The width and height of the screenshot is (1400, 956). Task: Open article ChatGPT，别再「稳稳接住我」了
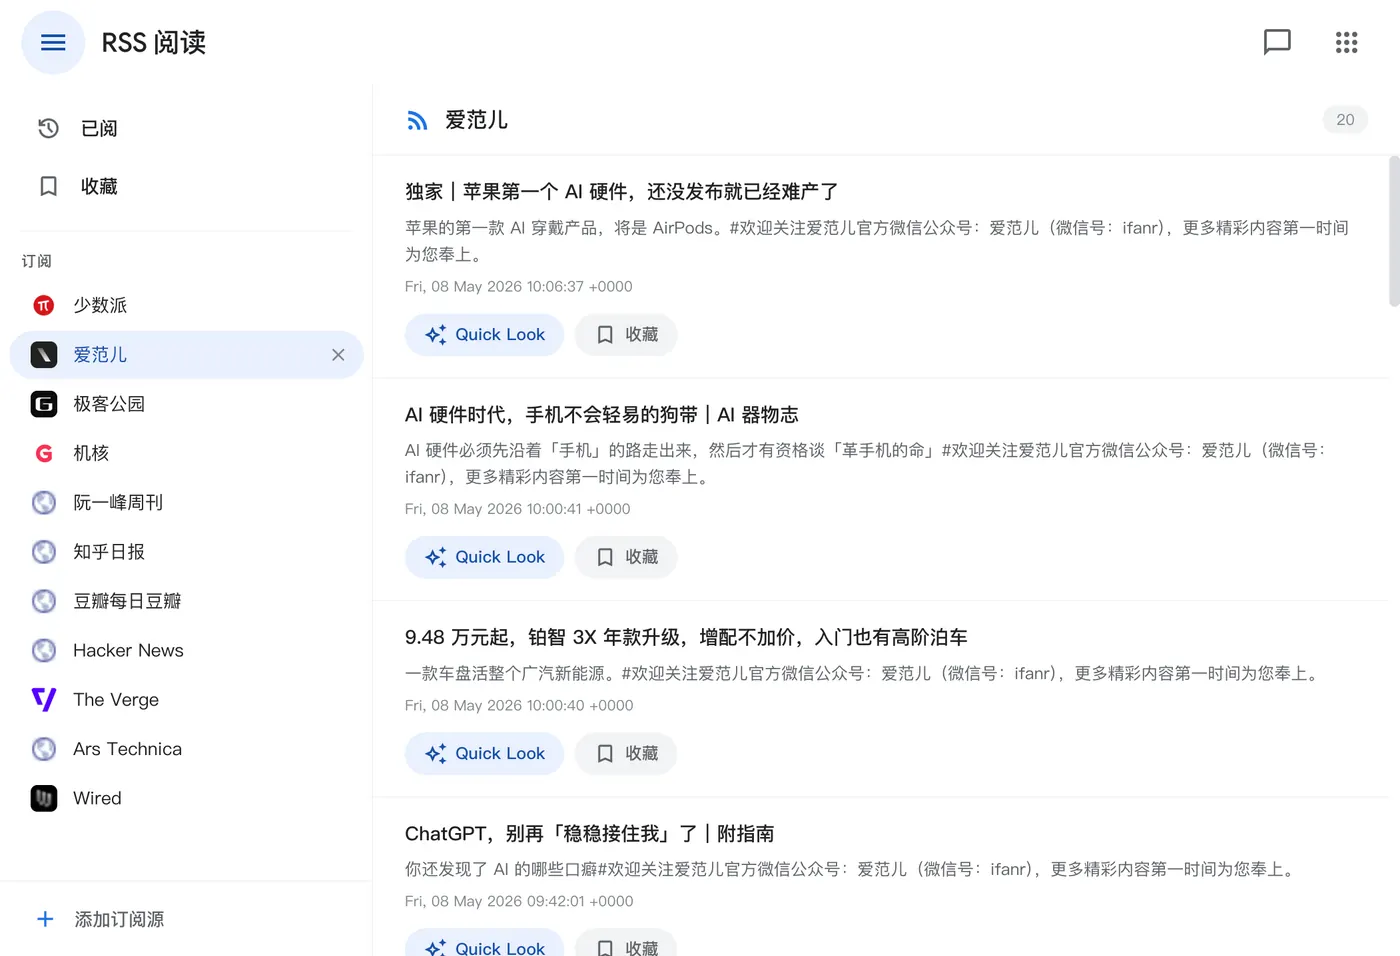[590, 833]
